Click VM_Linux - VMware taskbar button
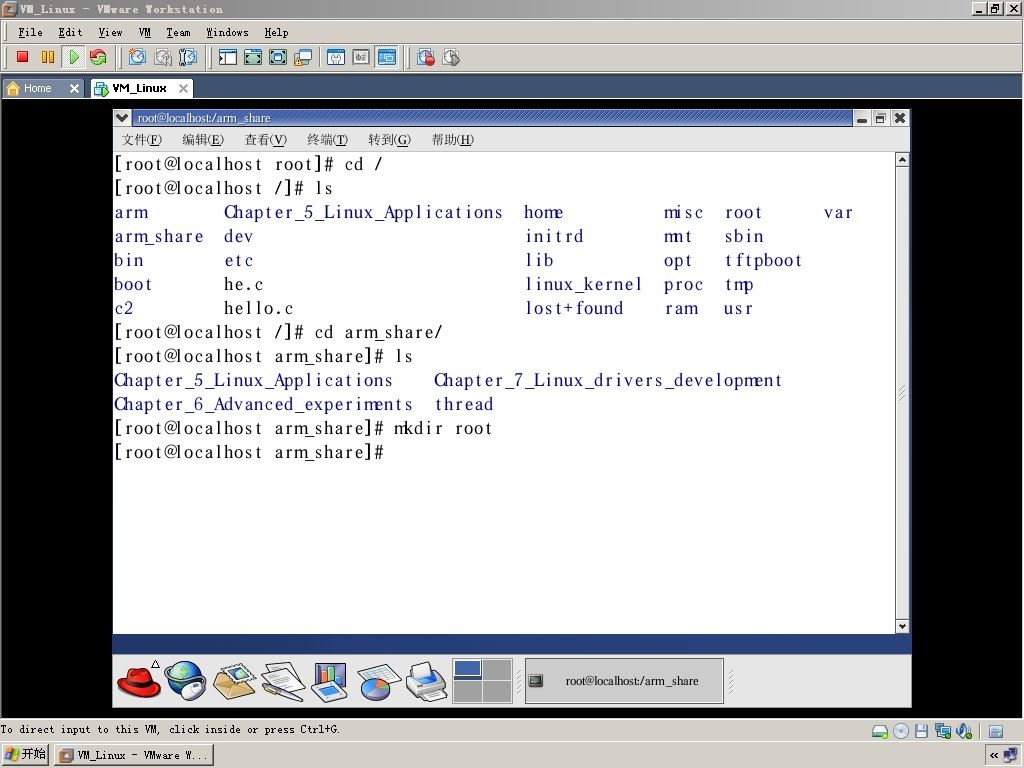 [x=134, y=756]
